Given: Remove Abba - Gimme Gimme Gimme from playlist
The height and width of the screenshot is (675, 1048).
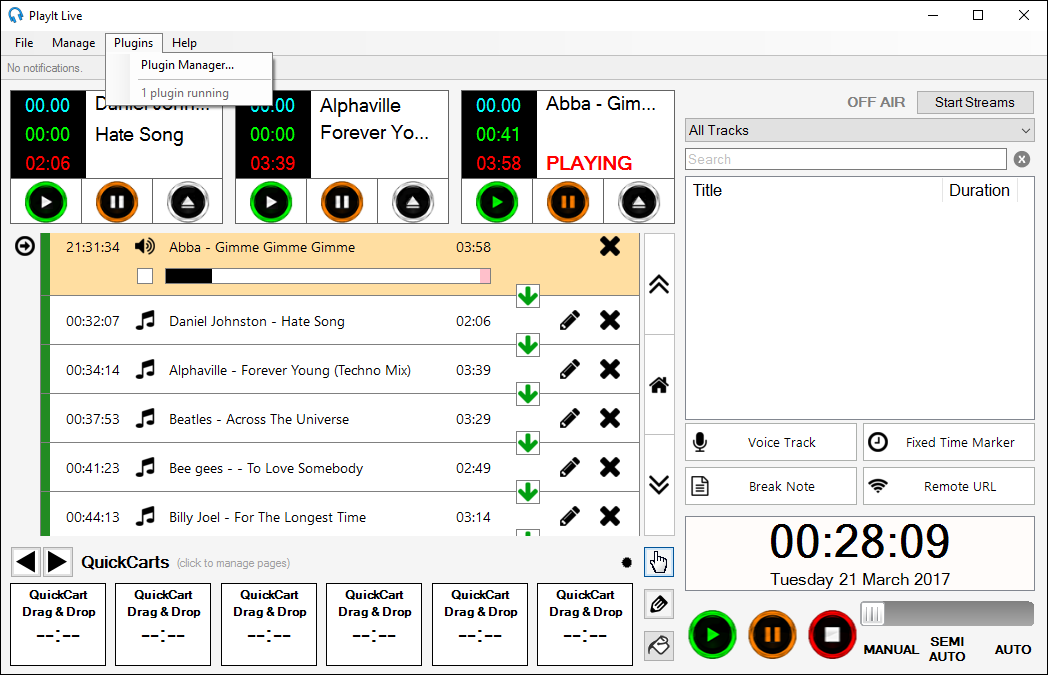Looking at the screenshot, I should click(610, 247).
